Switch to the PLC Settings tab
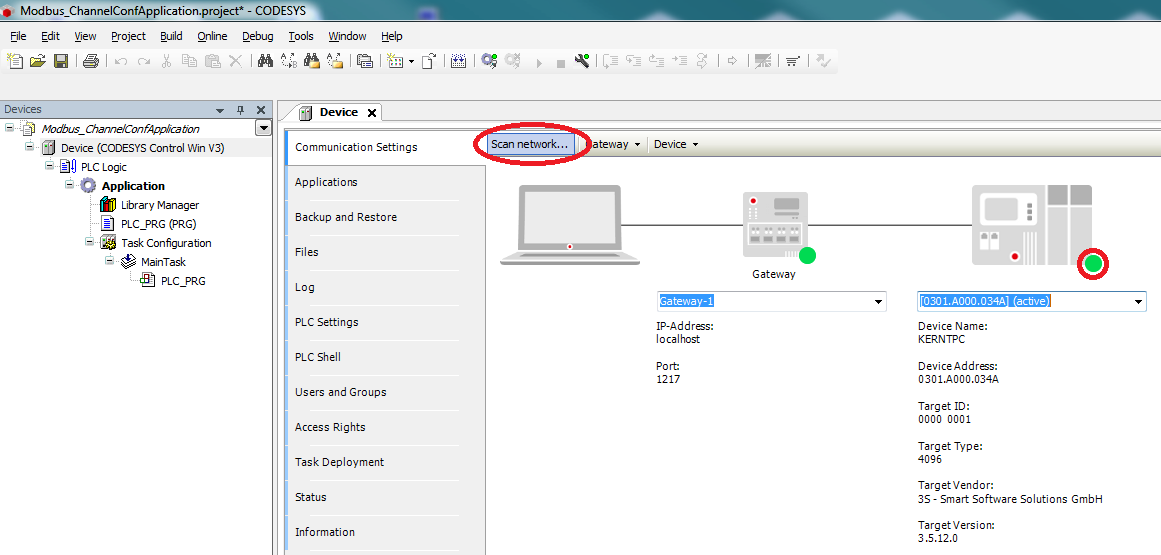 tap(326, 322)
